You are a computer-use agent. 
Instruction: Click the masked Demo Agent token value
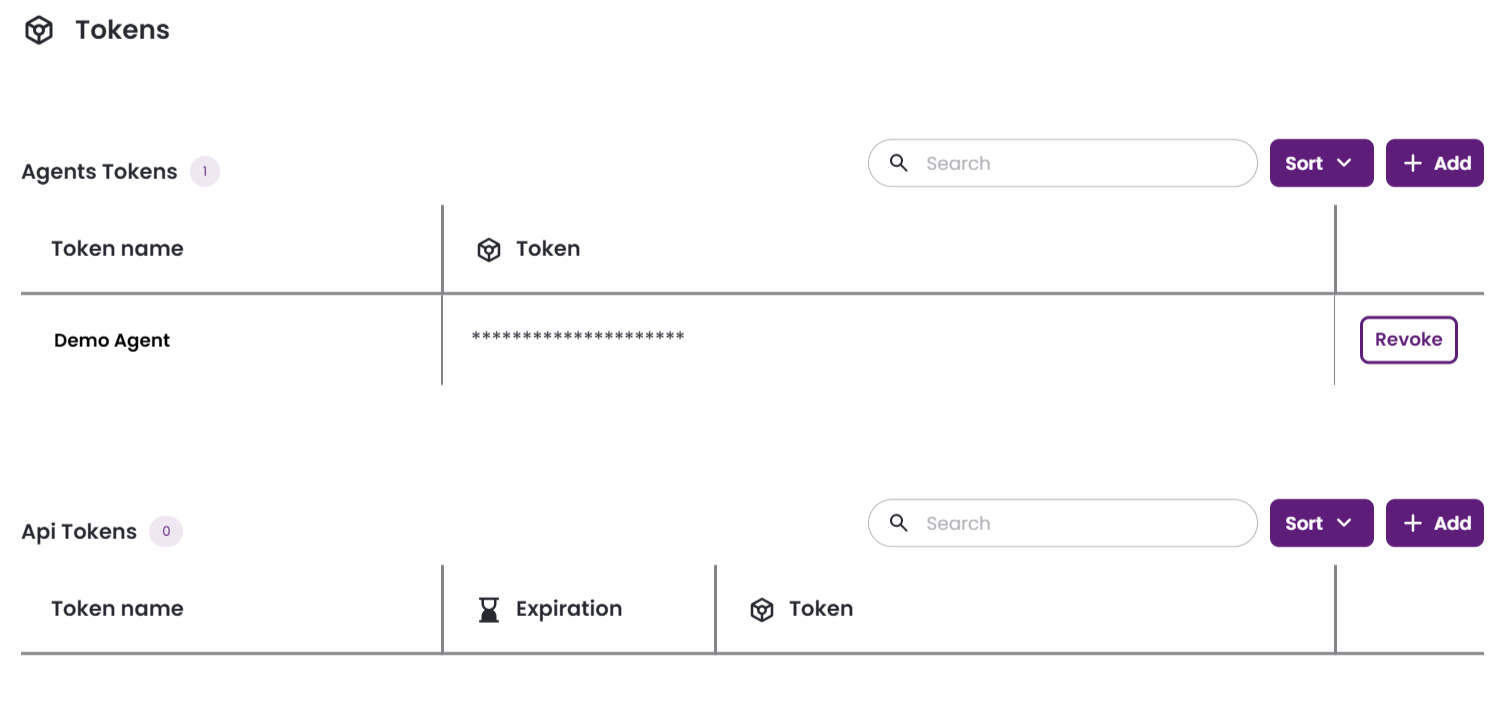578,337
